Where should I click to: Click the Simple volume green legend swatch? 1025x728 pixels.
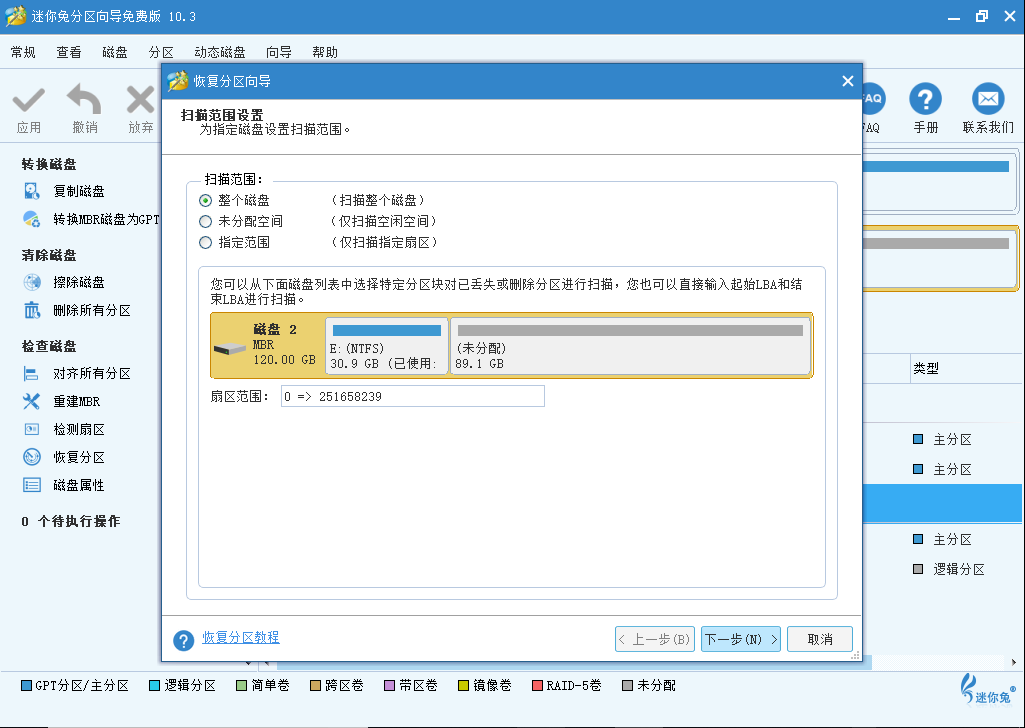[241, 686]
